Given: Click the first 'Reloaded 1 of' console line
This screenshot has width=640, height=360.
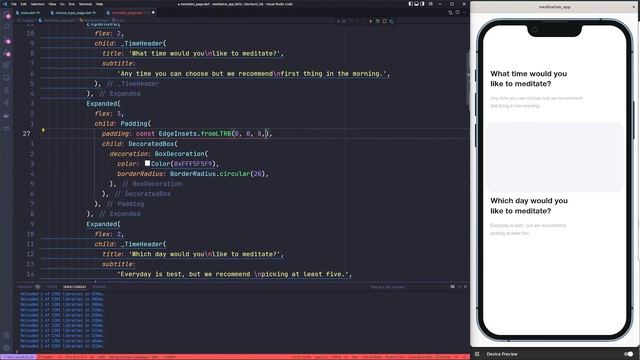Looking at the screenshot, I should point(62,294).
